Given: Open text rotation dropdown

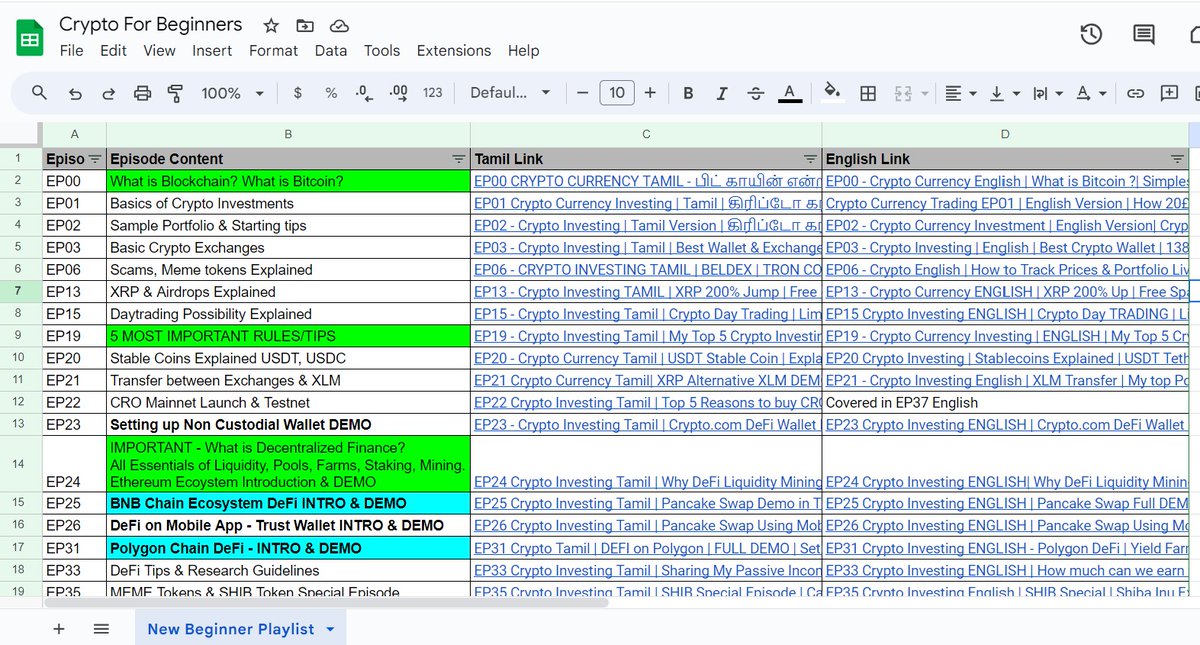Looking at the screenshot, I should (1090, 93).
